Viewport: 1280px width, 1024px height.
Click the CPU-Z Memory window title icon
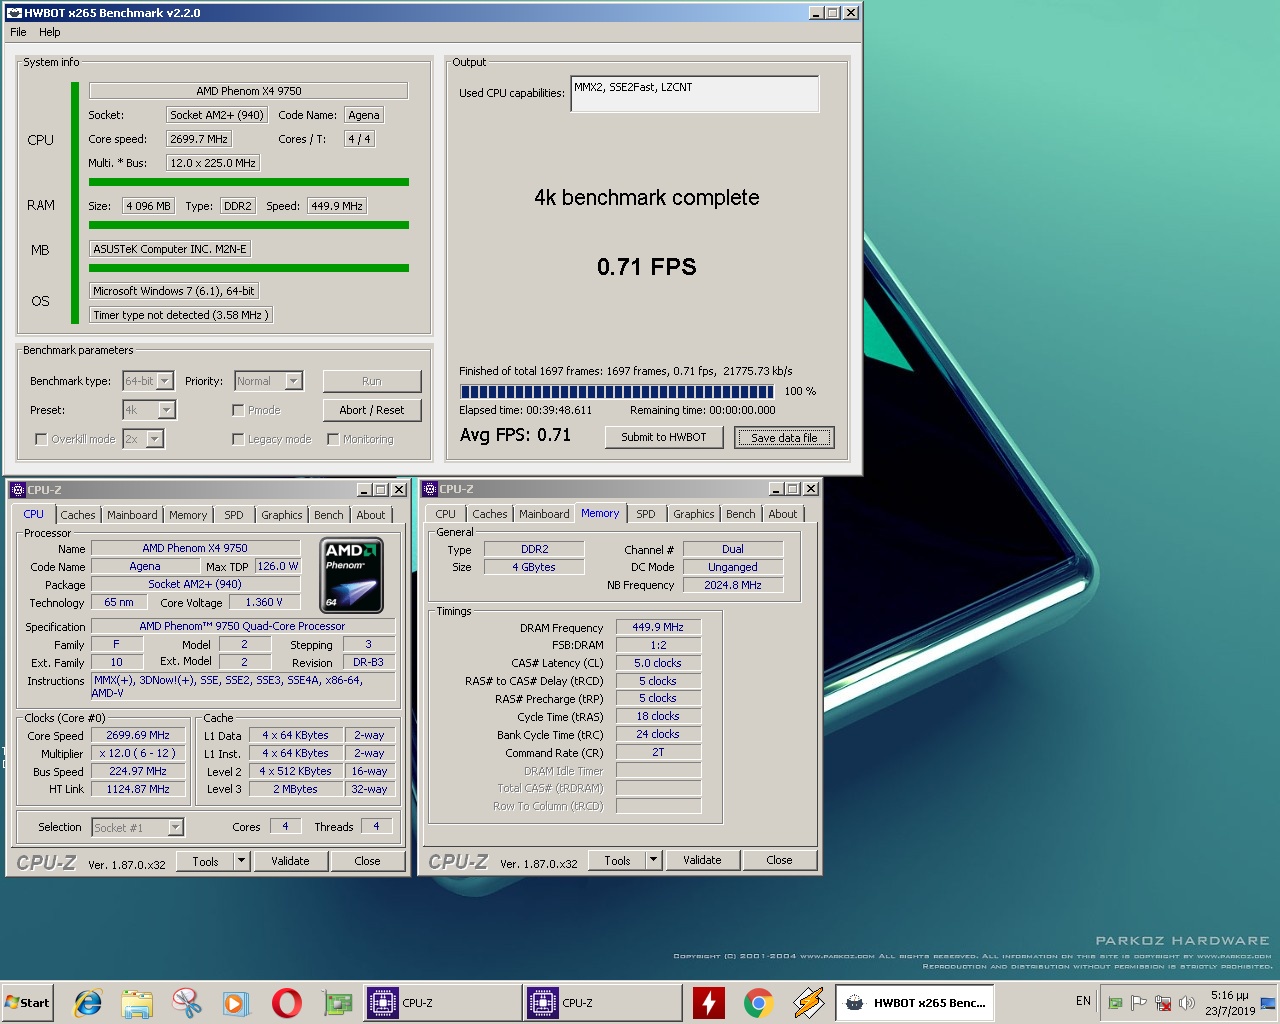430,489
